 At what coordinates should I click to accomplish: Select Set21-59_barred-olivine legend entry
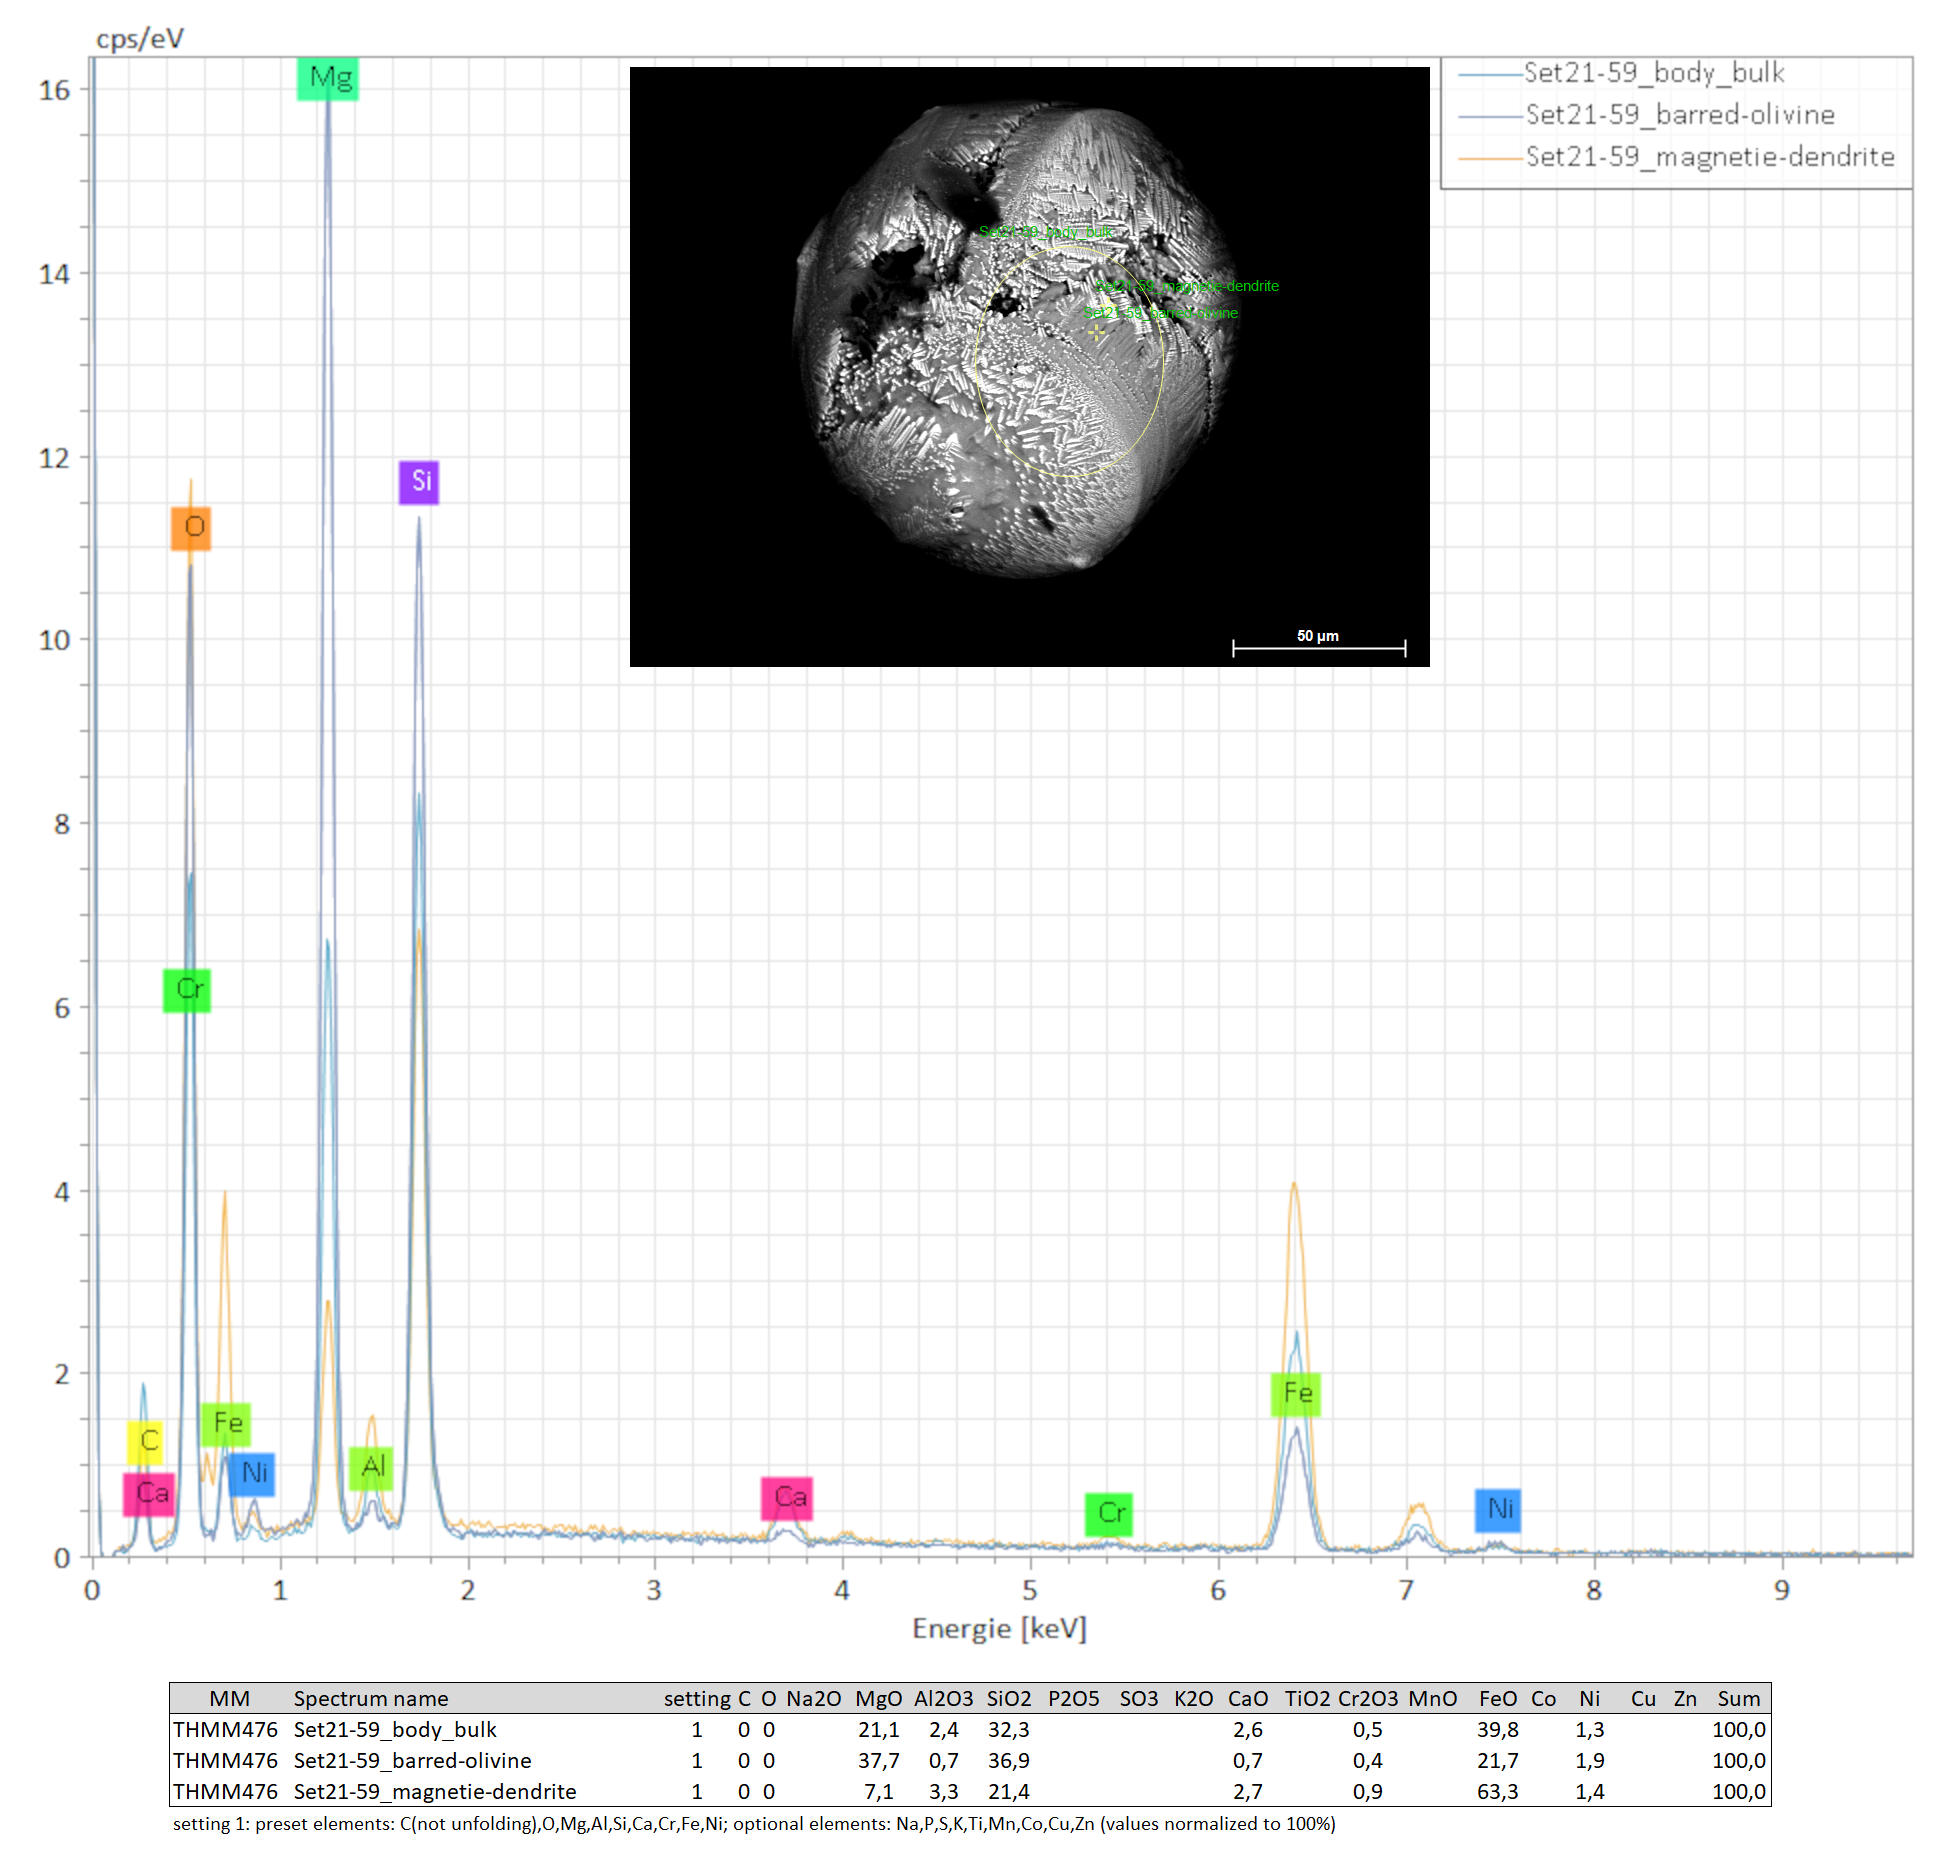coord(1679,115)
